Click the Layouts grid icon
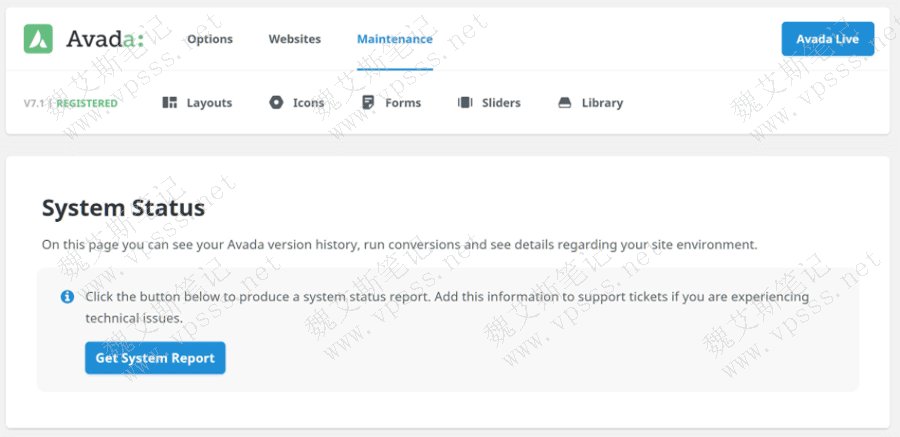Viewport: 900px width, 437px height. [169, 103]
